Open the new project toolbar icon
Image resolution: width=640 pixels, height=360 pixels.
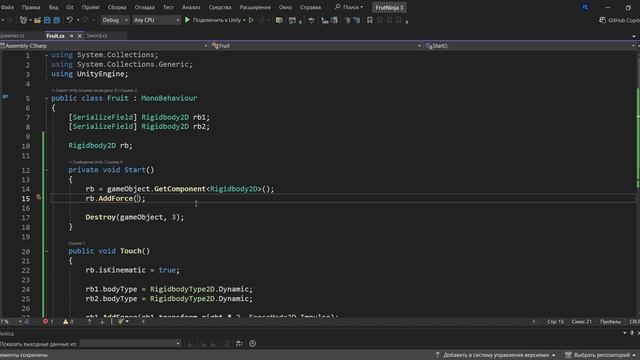coord(24,20)
